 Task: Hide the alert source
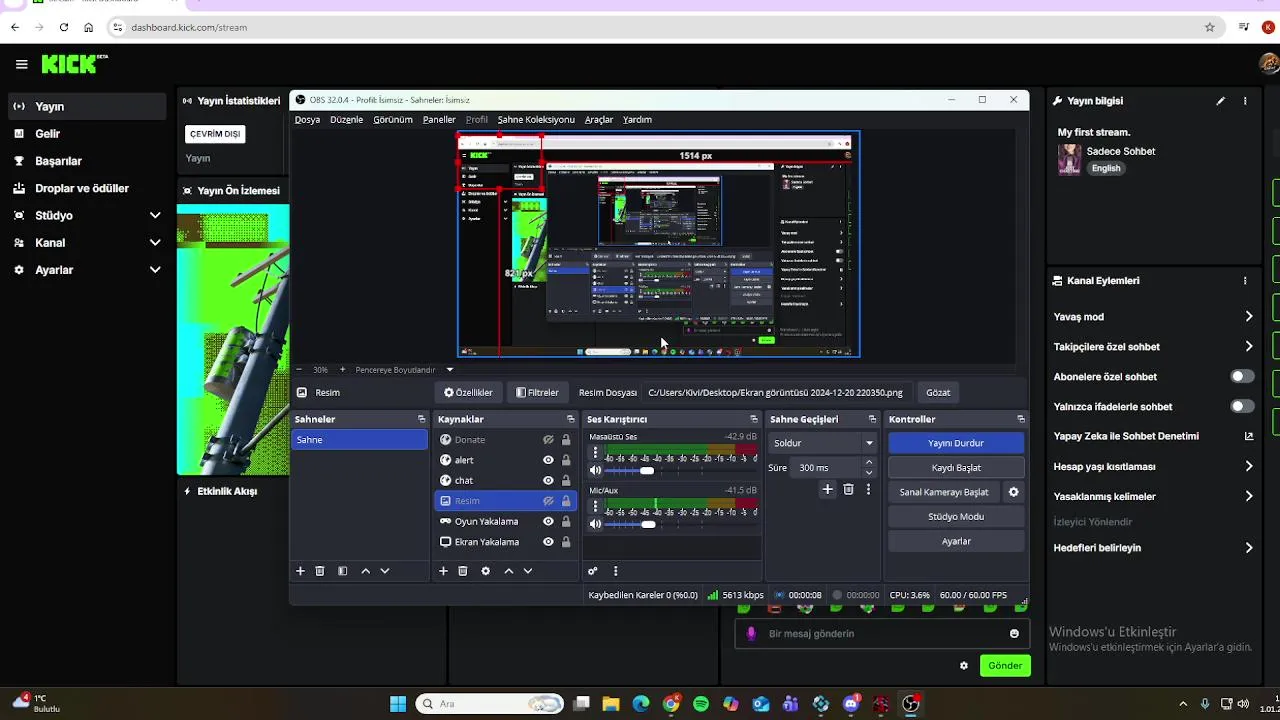(x=548, y=460)
